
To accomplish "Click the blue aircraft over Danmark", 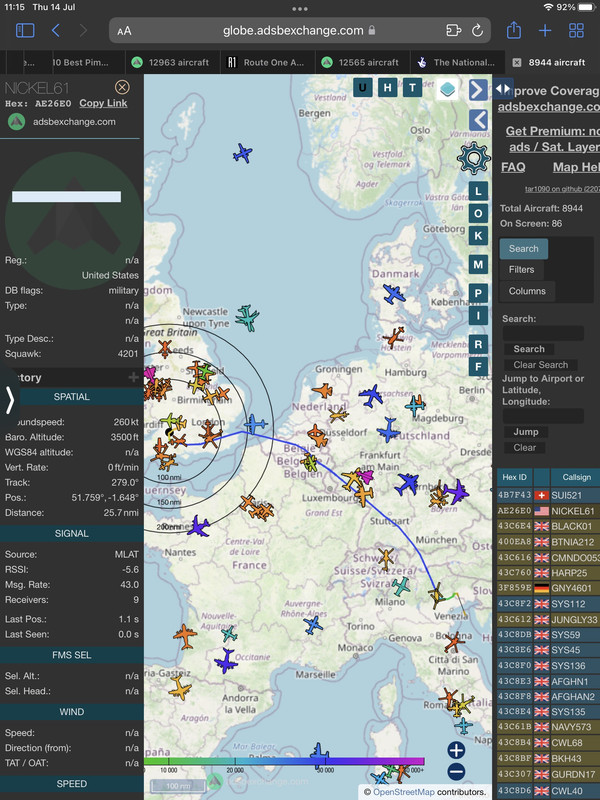I will (393, 294).
